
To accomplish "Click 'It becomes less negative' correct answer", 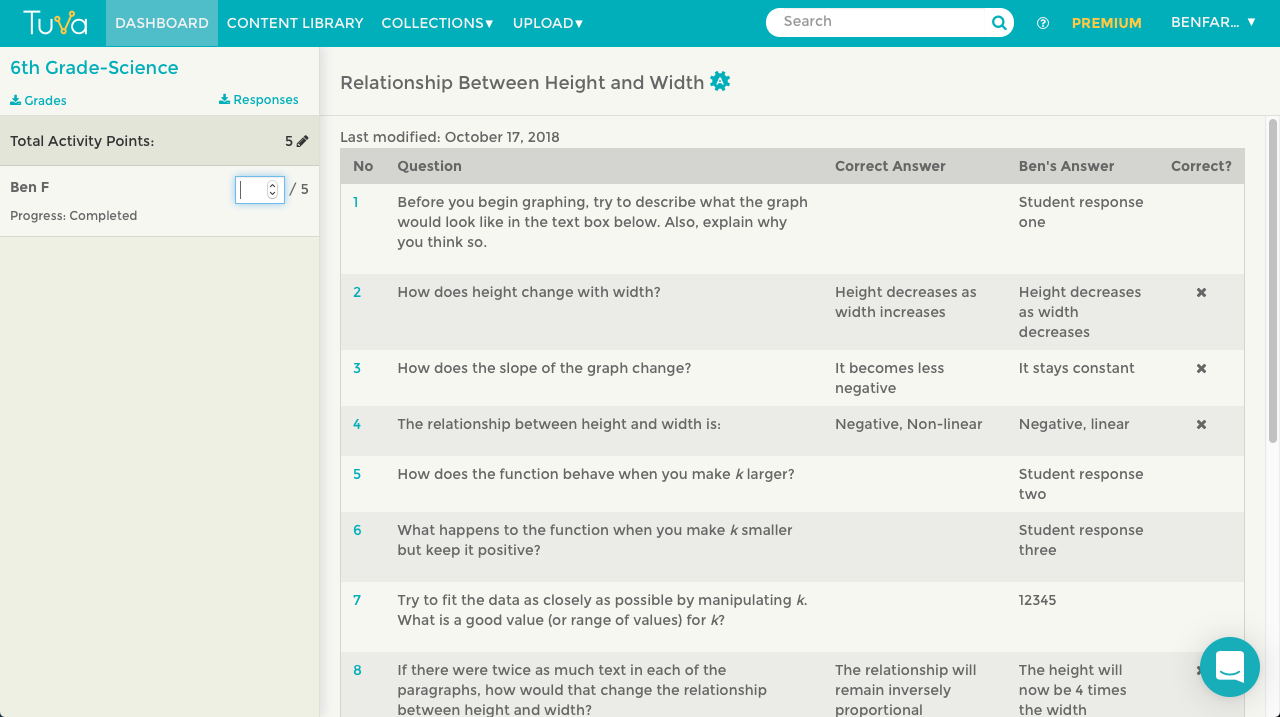I will 890,378.
